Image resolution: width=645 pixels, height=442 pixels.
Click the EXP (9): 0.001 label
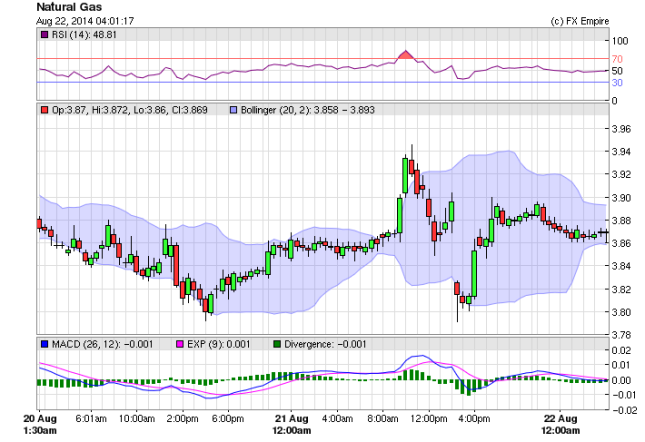(x=218, y=344)
